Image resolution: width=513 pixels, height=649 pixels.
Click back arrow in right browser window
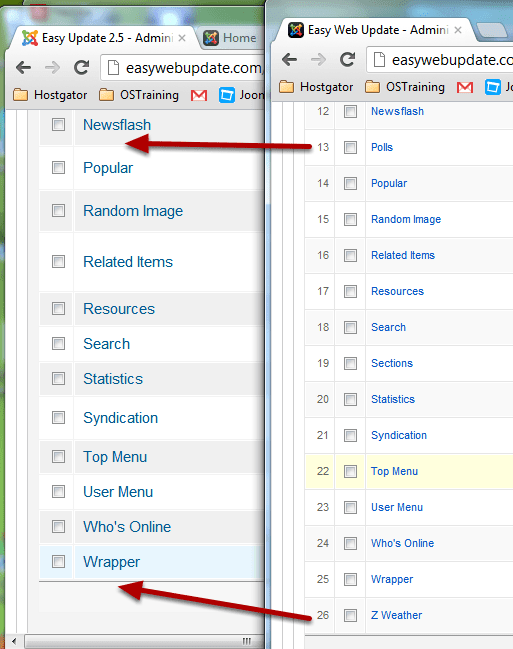pyautogui.click(x=289, y=60)
